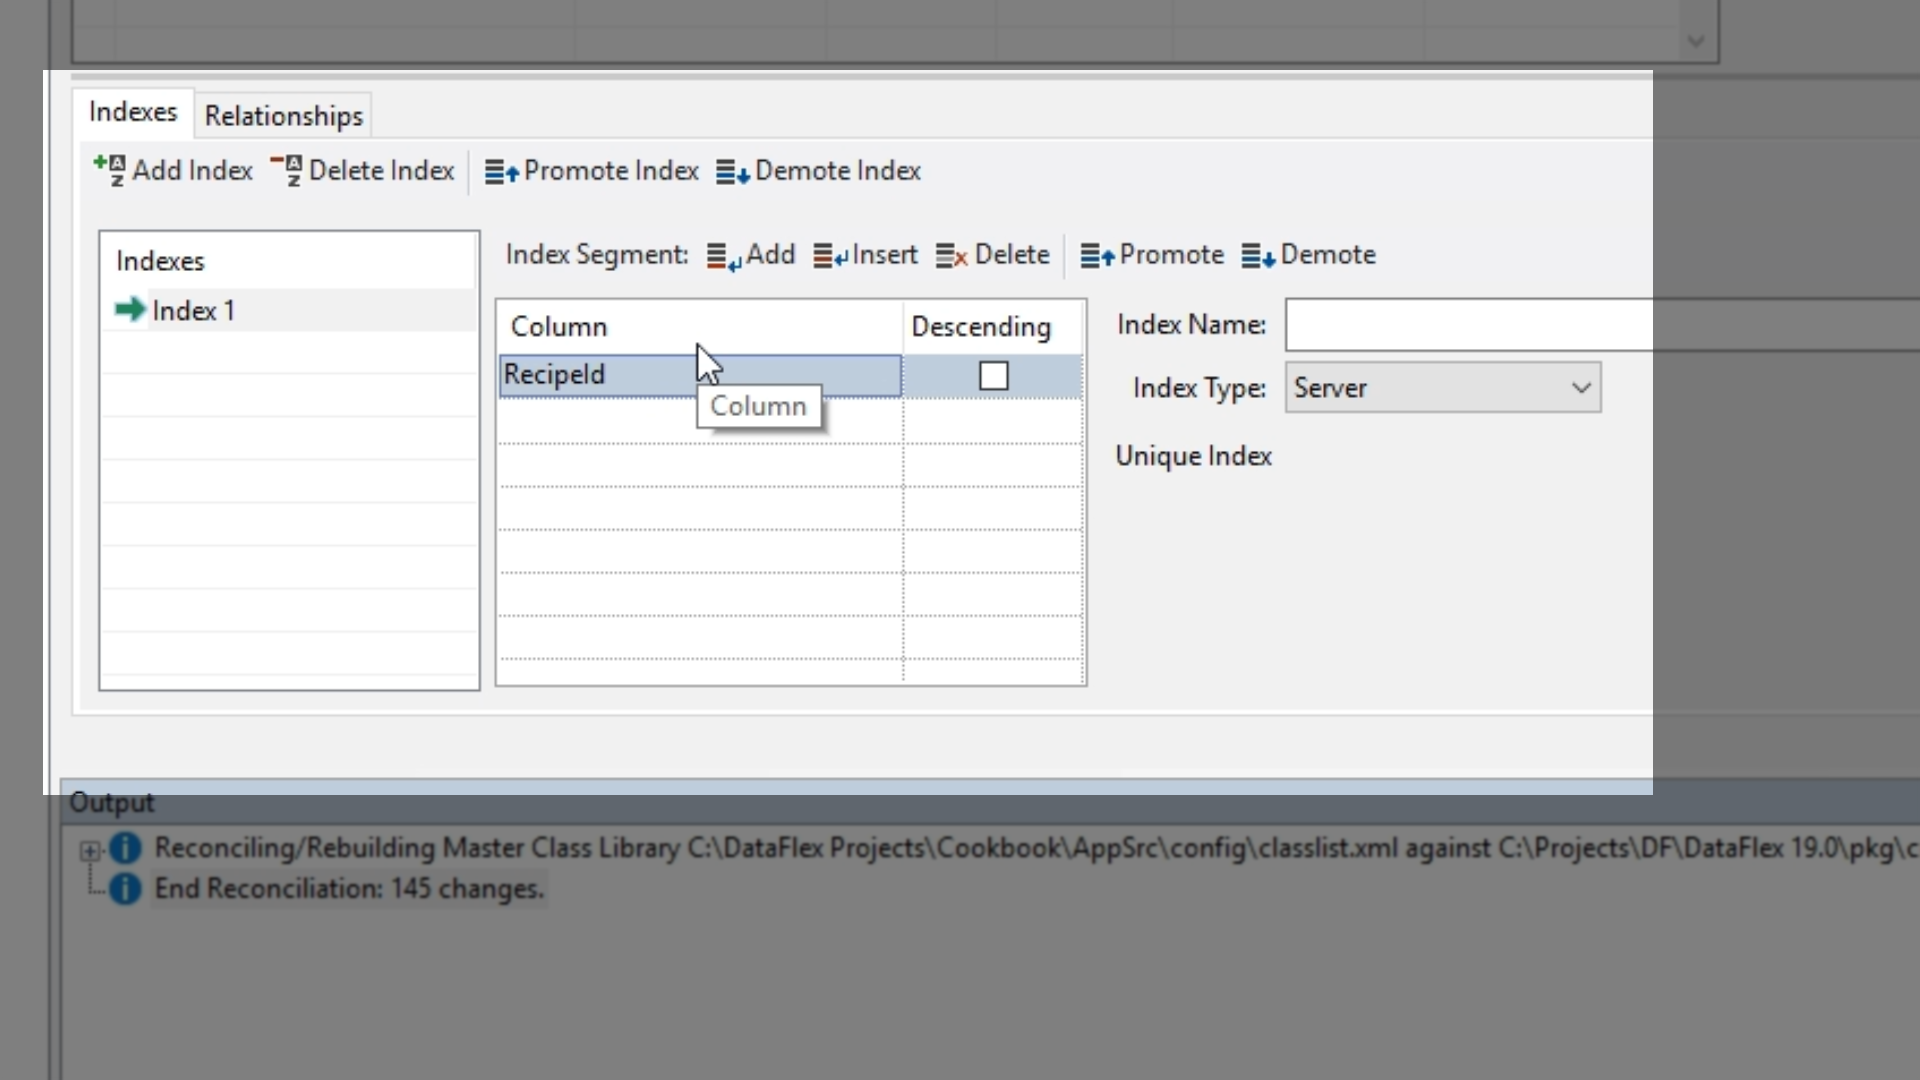Viewport: 1920px width, 1080px height.
Task: Select the Indexes tab
Action: pyautogui.click(x=133, y=112)
